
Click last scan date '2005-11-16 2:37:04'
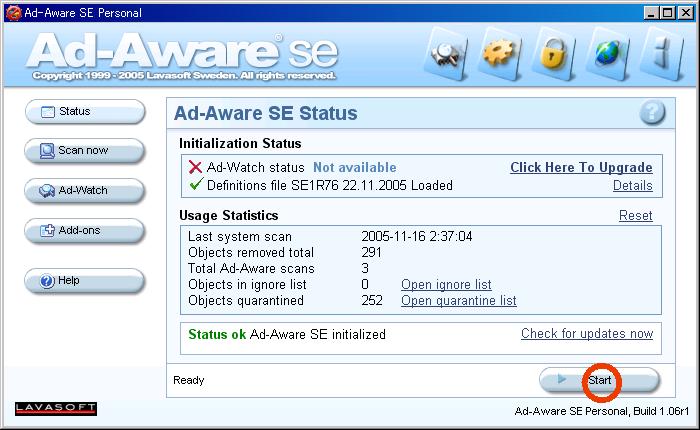(x=417, y=236)
